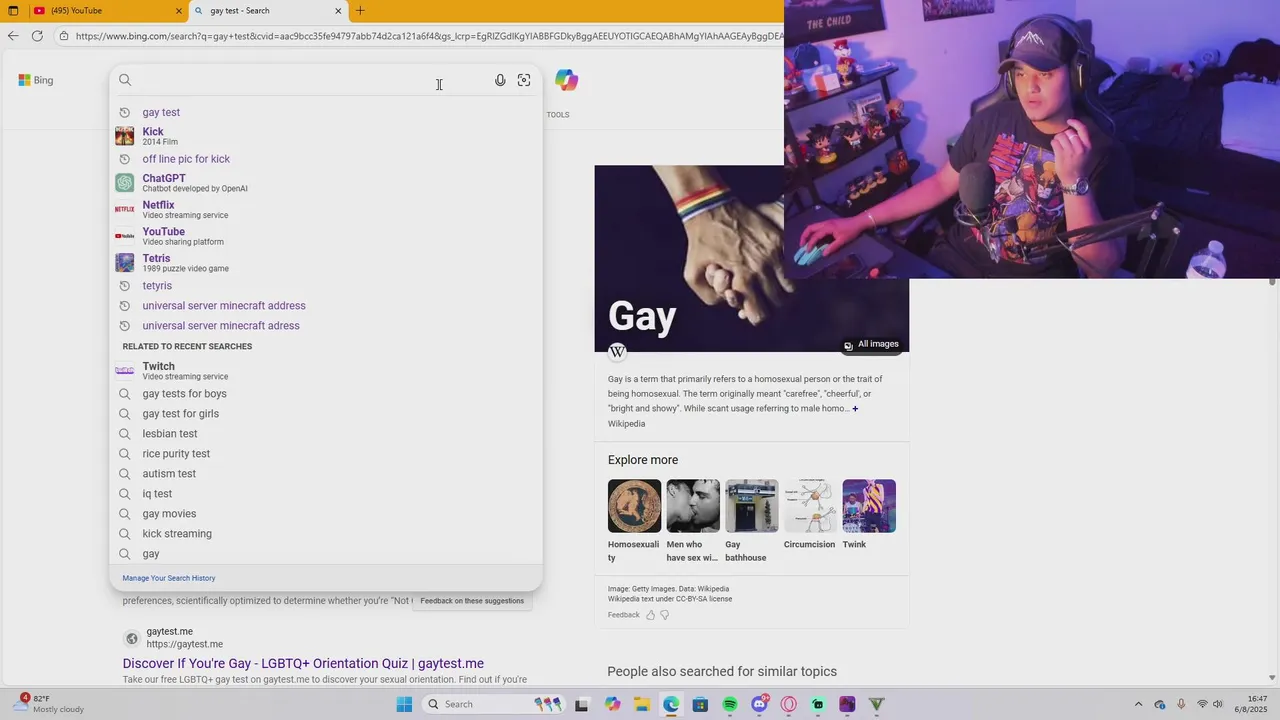The height and width of the screenshot is (720, 1280).
Task: Open Windows Start menu
Action: click(x=404, y=704)
